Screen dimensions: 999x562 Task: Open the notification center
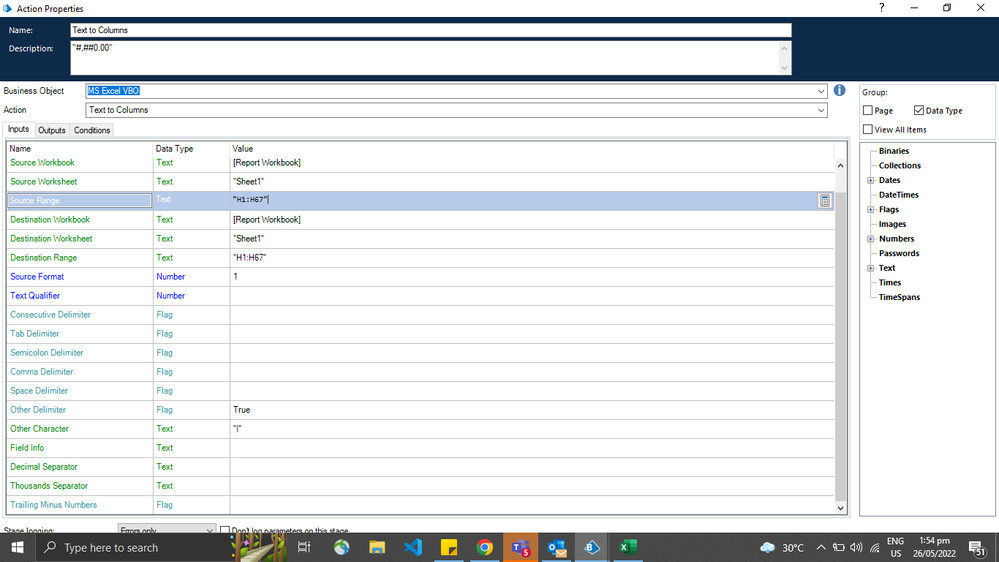coord(977,548)
